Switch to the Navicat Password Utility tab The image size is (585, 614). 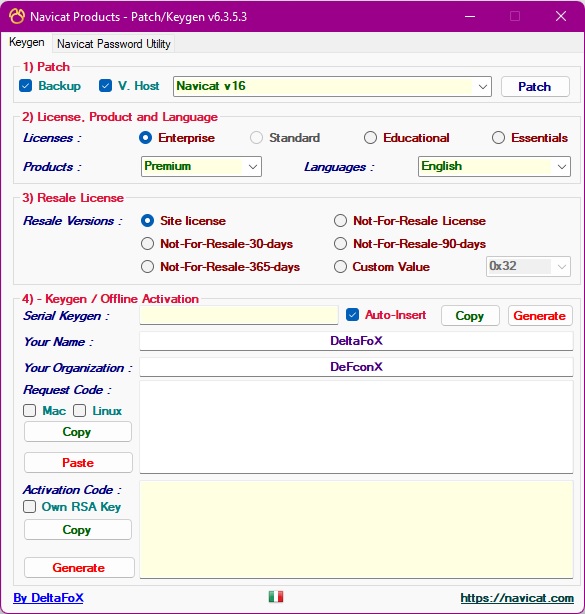[114, 43]
